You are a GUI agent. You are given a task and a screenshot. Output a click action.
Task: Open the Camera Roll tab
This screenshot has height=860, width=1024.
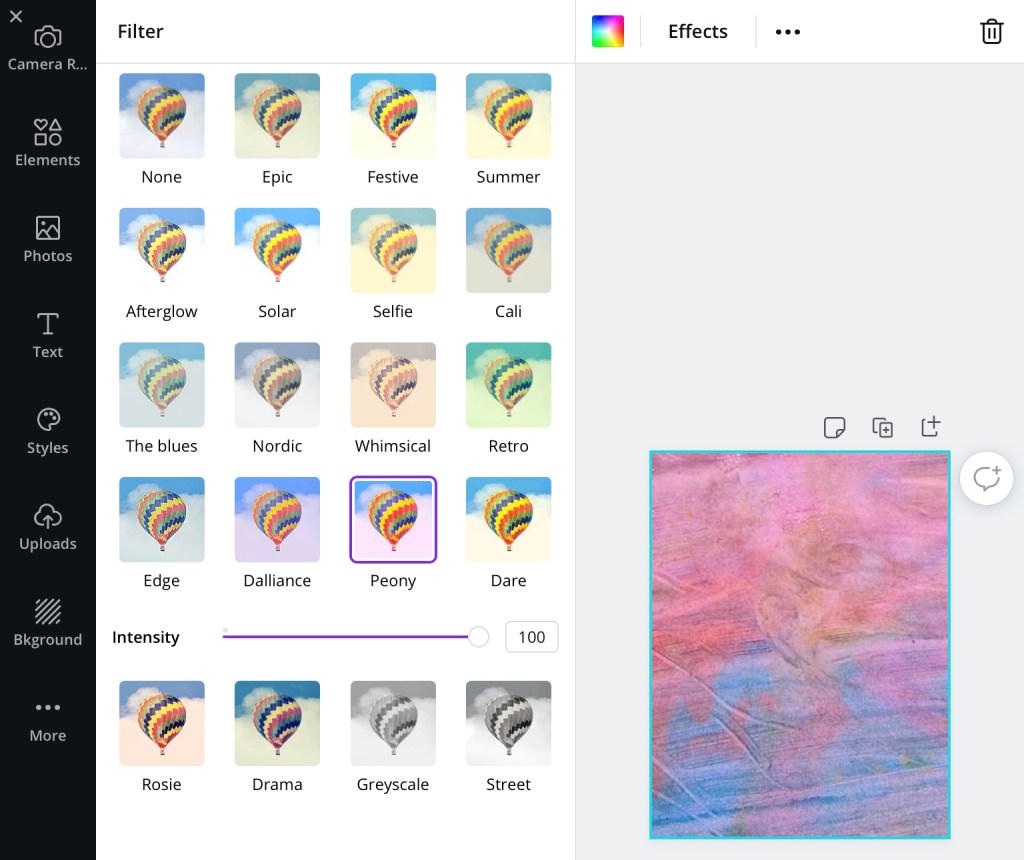click(x=47, y=48)
